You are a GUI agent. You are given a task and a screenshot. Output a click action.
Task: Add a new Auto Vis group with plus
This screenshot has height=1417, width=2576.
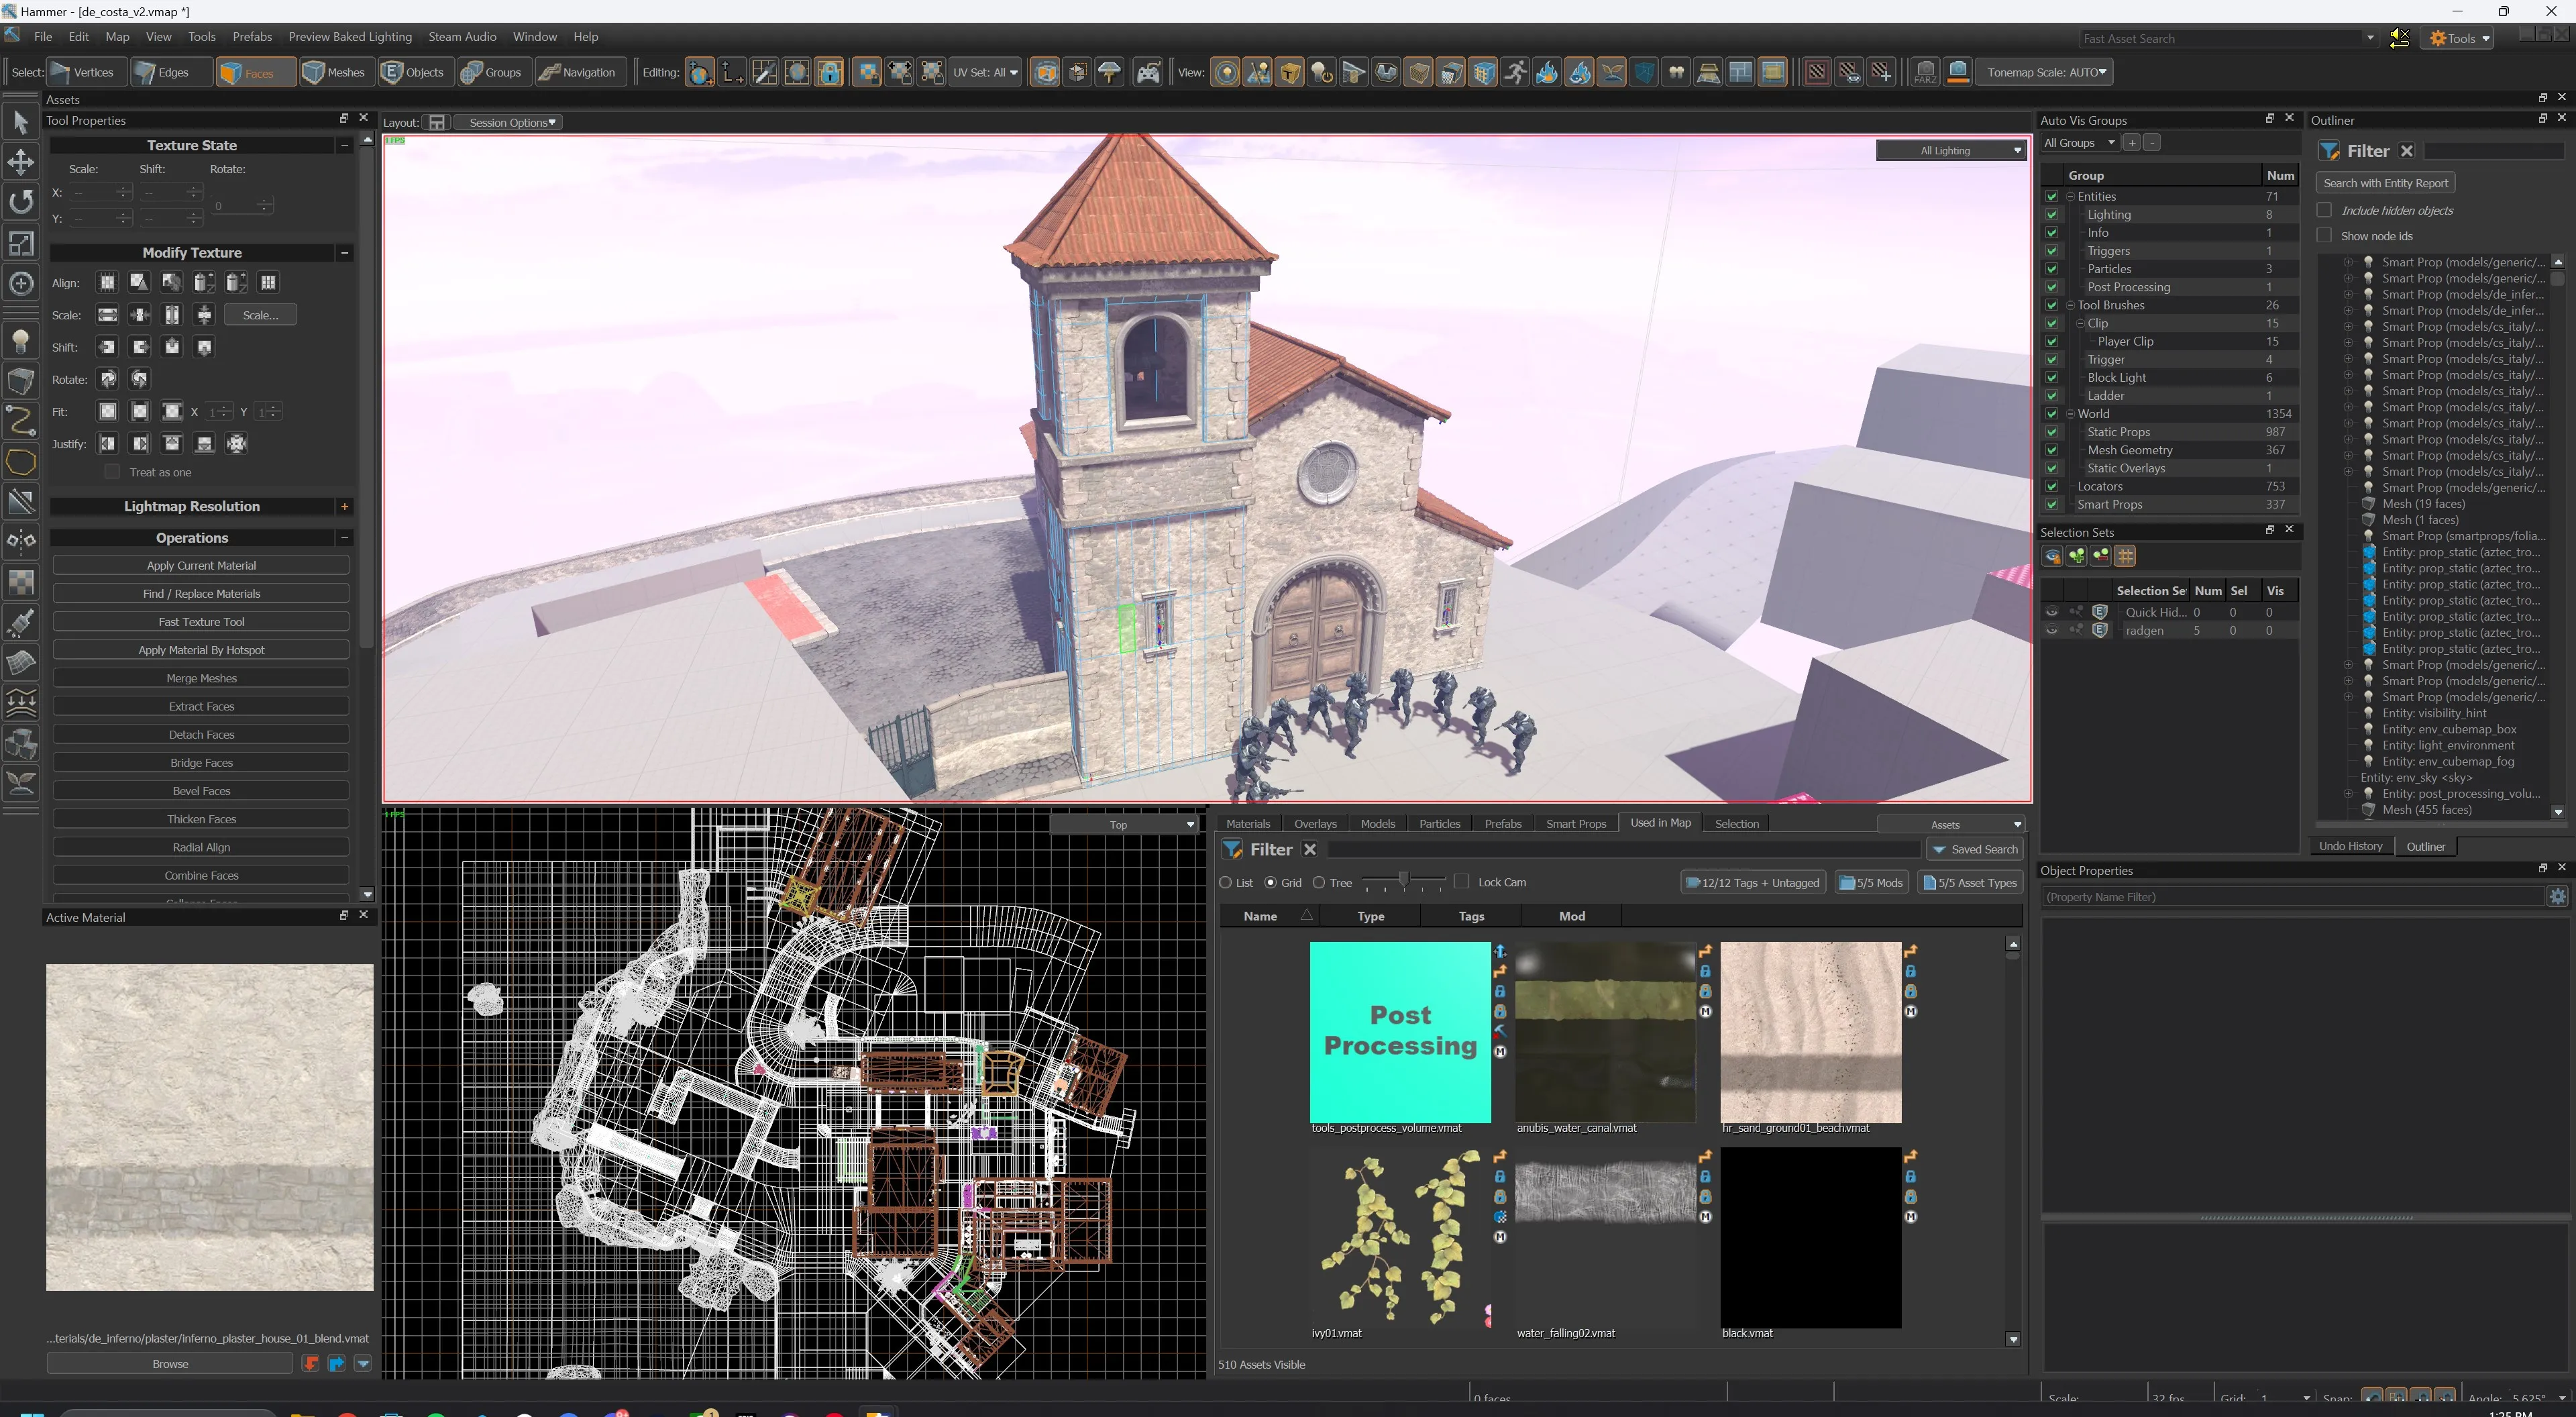tap(2131, 143)
